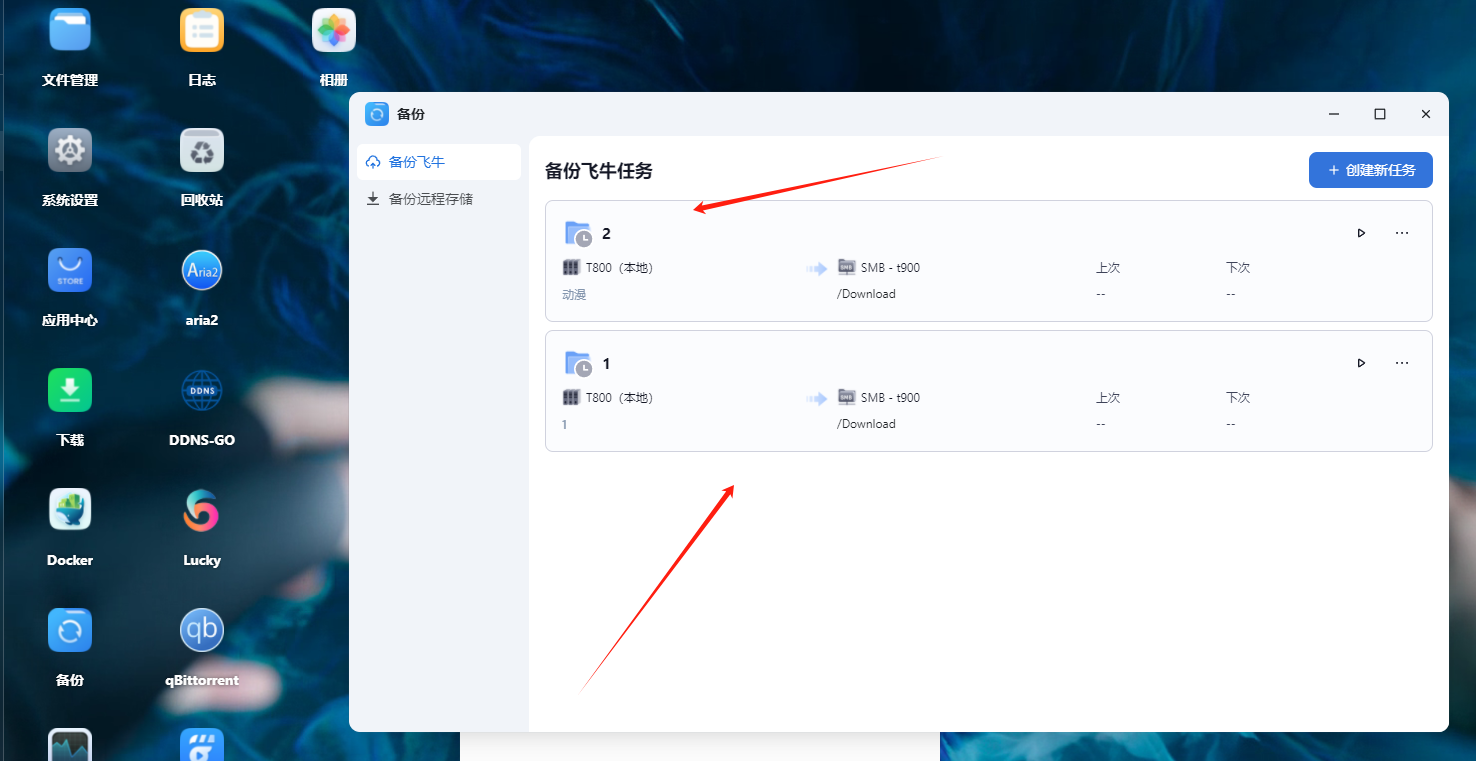This screenshot has height=761, width=1476.
Task: Launch the aria2 desktop app
Action: (202, 270)
